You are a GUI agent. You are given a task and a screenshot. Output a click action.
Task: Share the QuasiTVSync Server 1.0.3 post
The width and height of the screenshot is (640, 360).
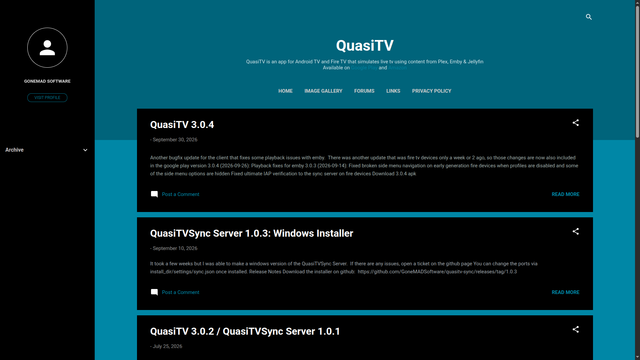tap(576, 231)
